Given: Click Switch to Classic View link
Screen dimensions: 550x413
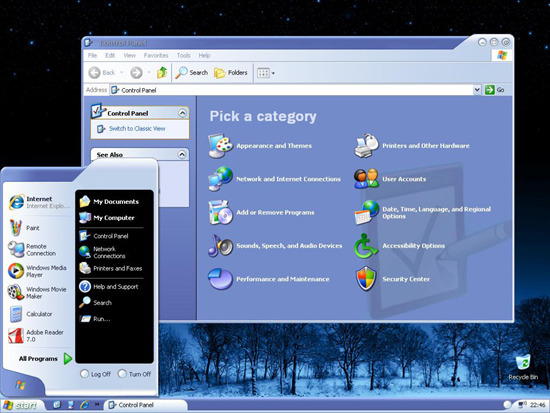Looking at the screenshot, I should tap(137, 128).
